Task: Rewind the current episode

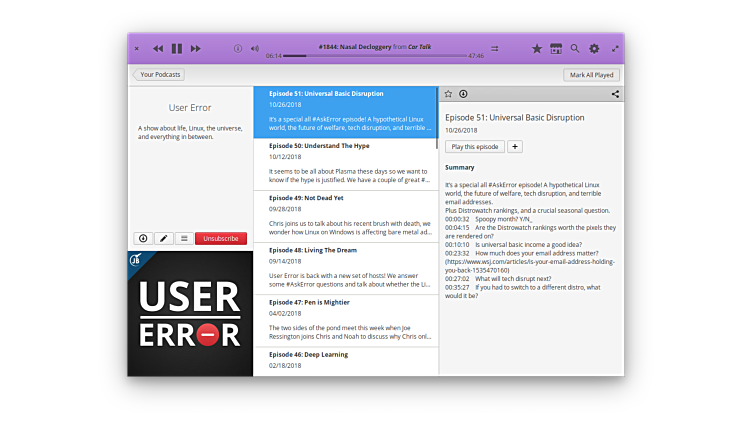Action: (158, 48)
